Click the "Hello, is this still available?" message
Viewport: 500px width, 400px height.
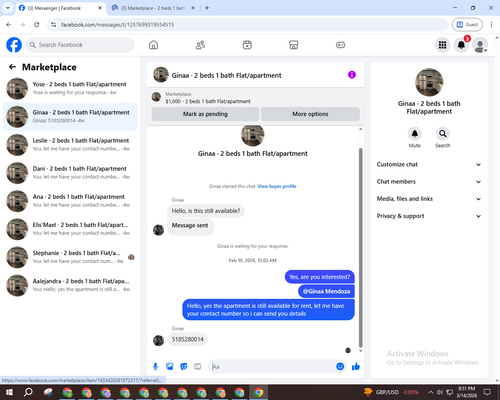pos(206,211)
